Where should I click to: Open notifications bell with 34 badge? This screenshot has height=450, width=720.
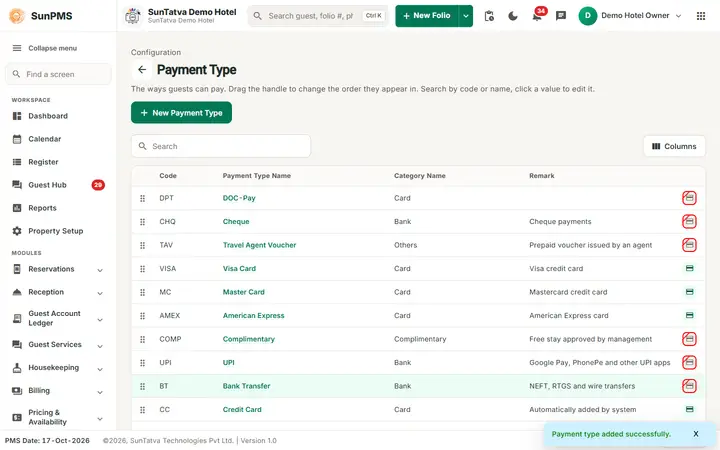537,16
